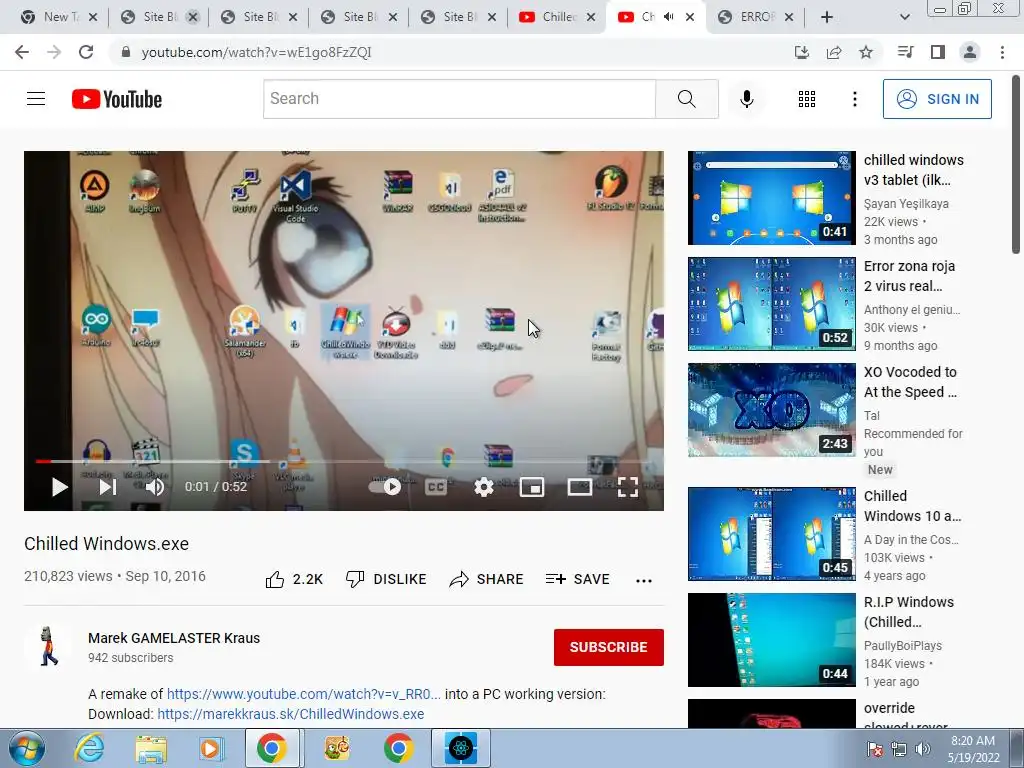Switch to theater mode
This screenshot has height=768, width=1024.
coord(579,487)
